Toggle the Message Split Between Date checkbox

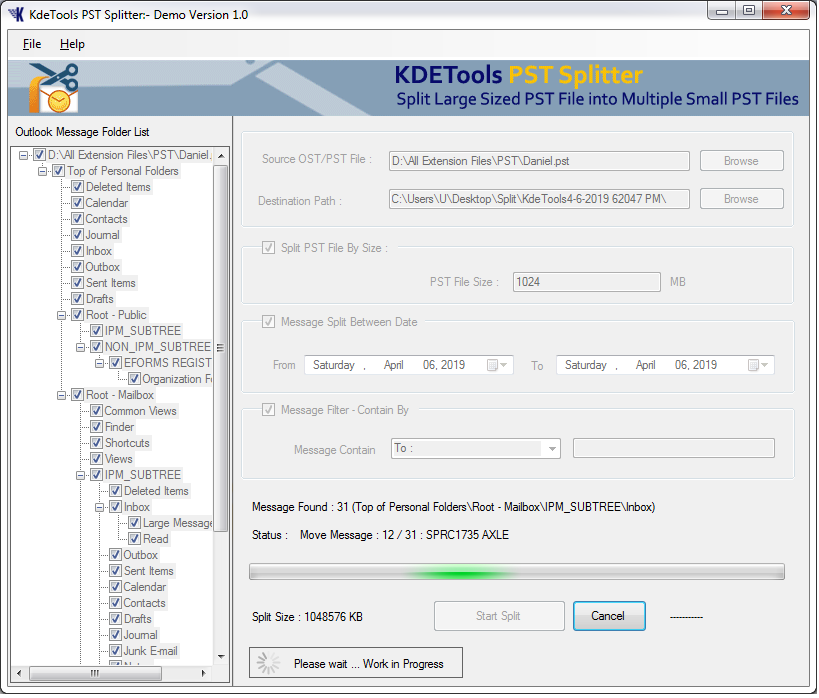pyautogui.click(x=268, y=322)
